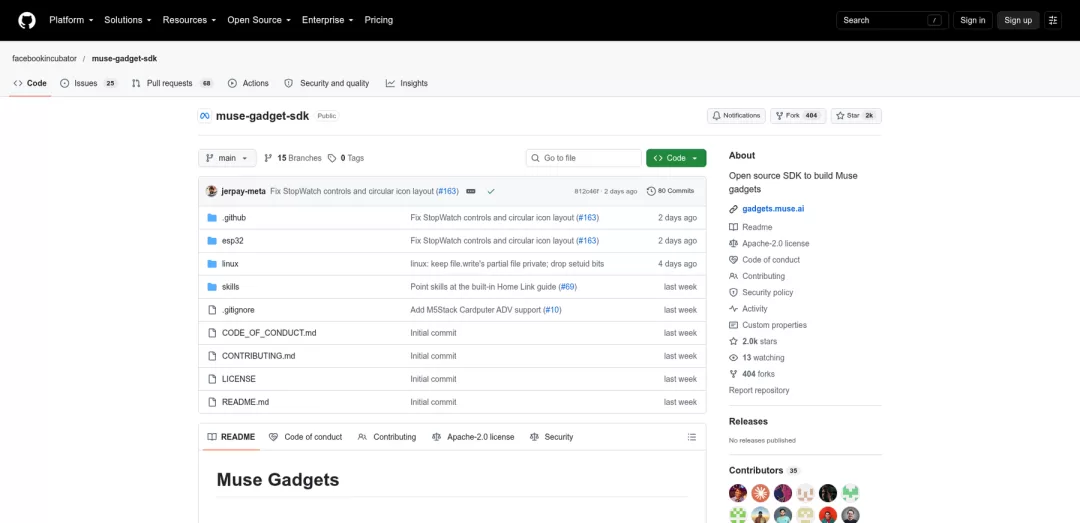View 15 Branches

click(293, 158)
